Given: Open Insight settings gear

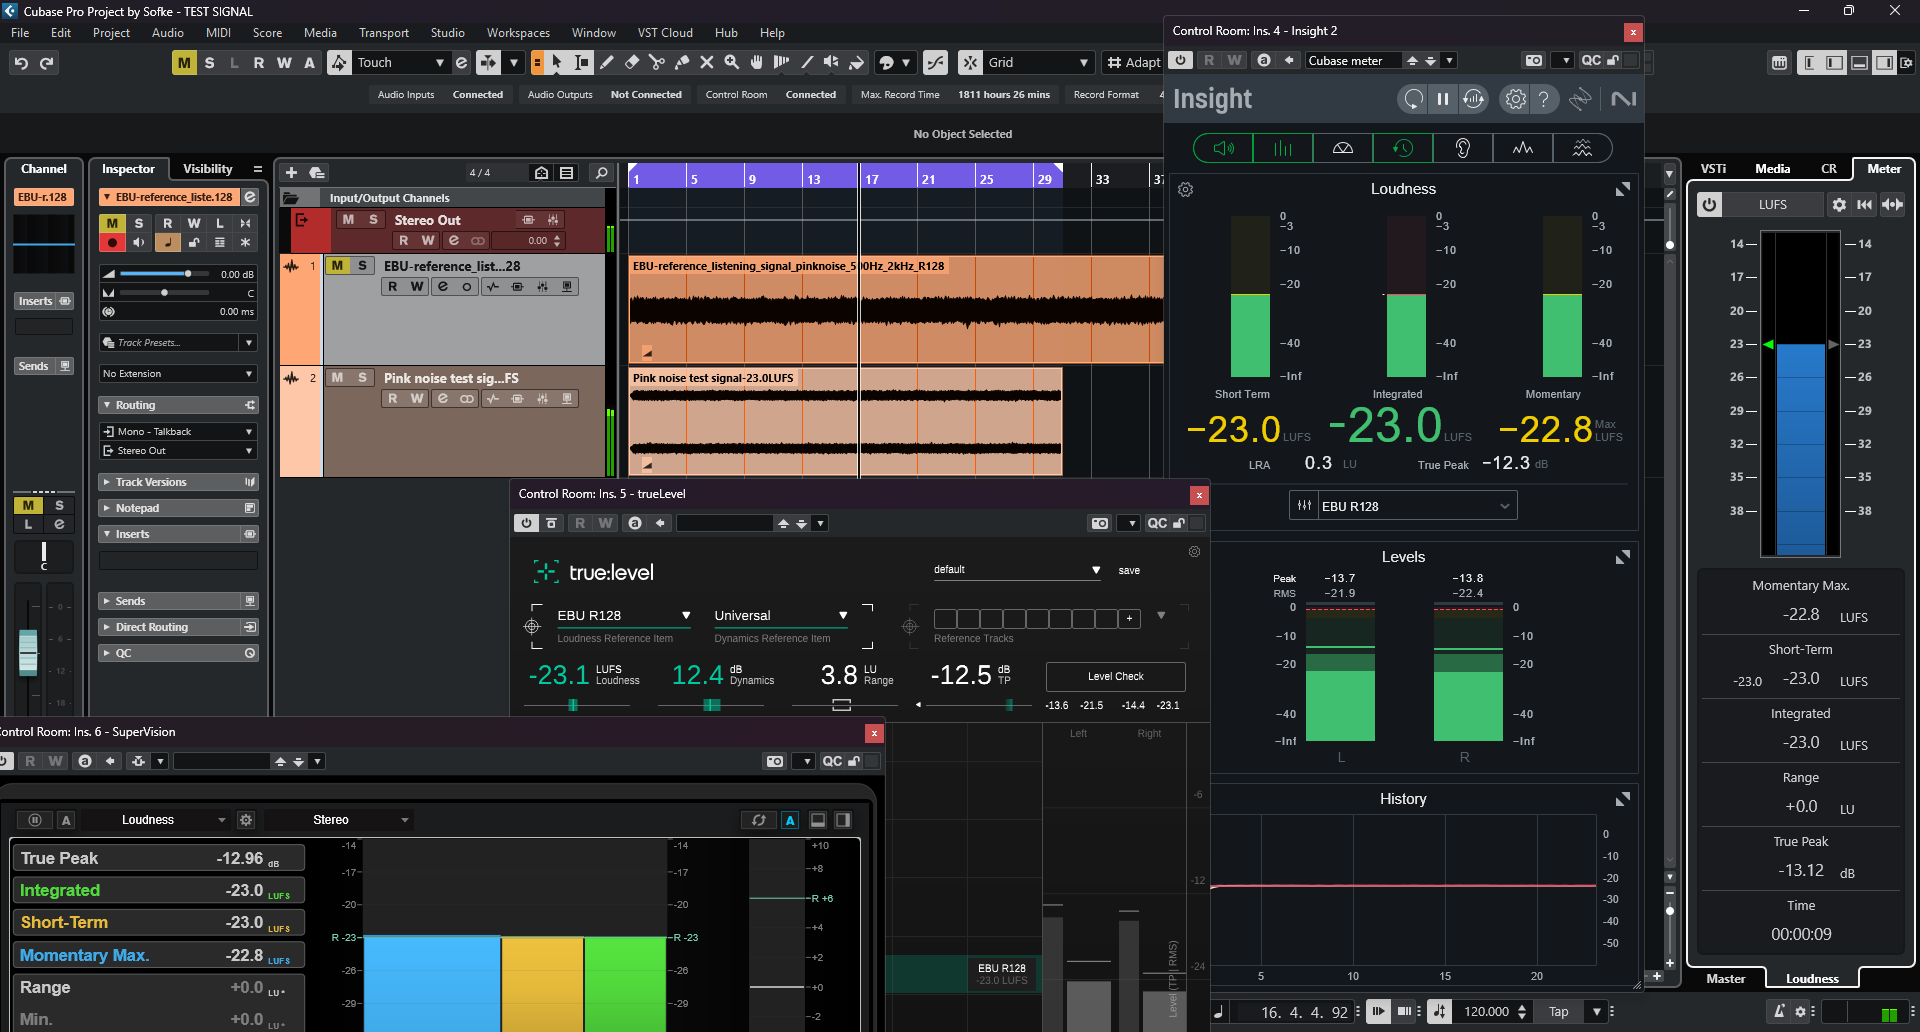Looking at the screenshot, I should (x=1516, y=99).
